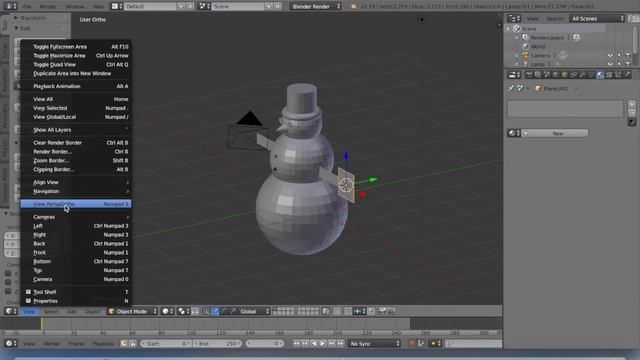Click the 3D manipulator toggle icon
The width and height of the screenshot is (640, 360).
(x=206, y=311)
